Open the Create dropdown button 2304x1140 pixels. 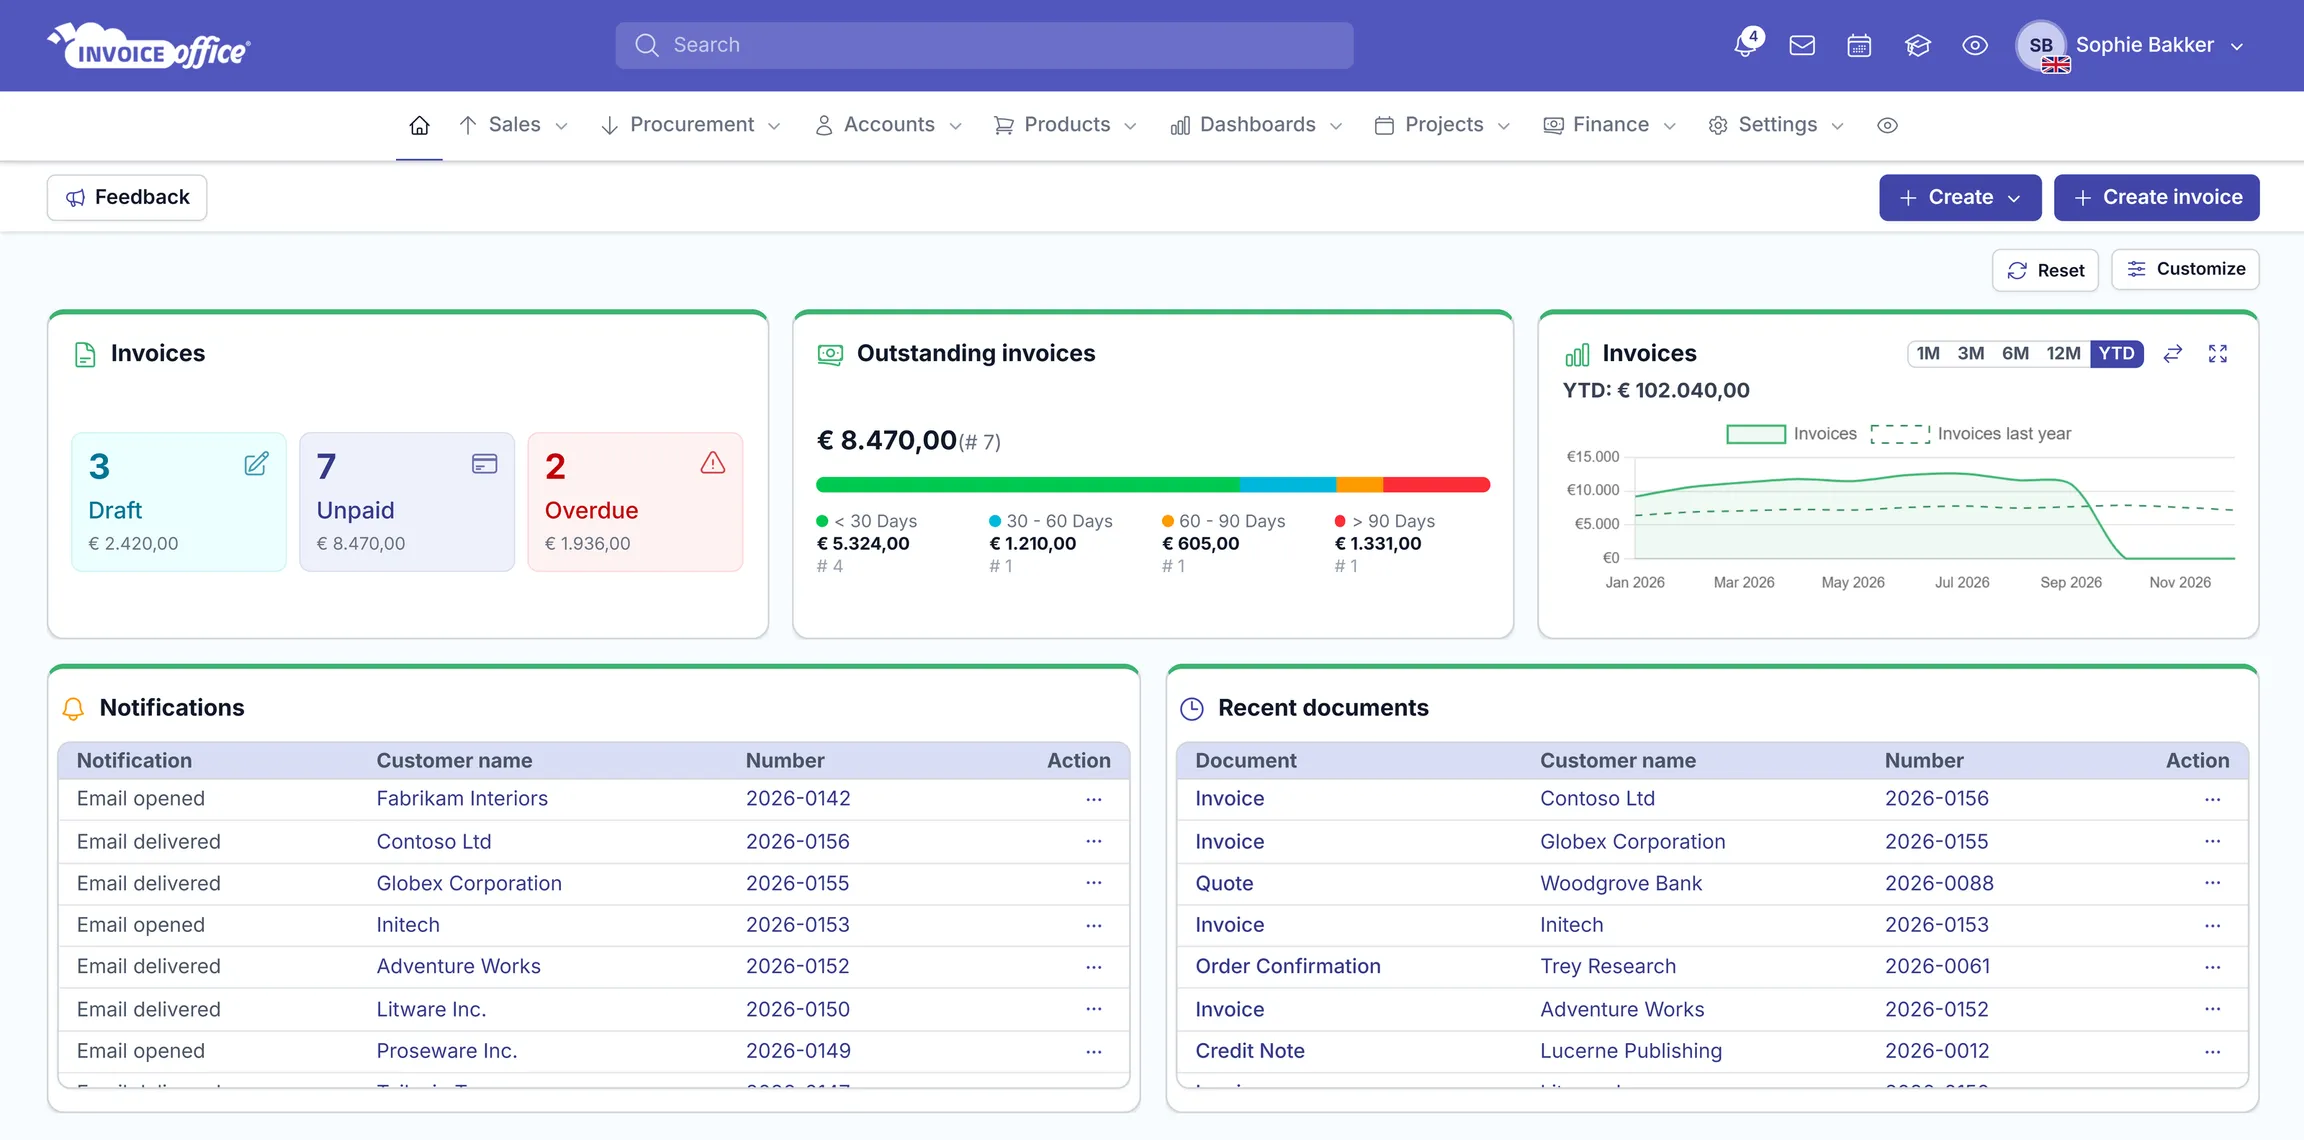point(1960,198)
